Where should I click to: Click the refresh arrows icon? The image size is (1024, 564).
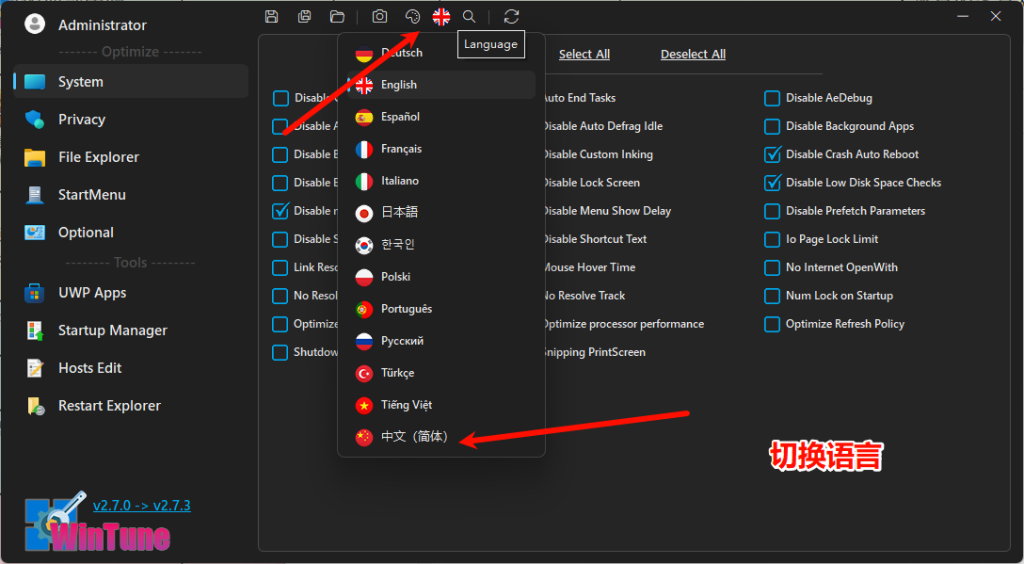pos(512,16)
